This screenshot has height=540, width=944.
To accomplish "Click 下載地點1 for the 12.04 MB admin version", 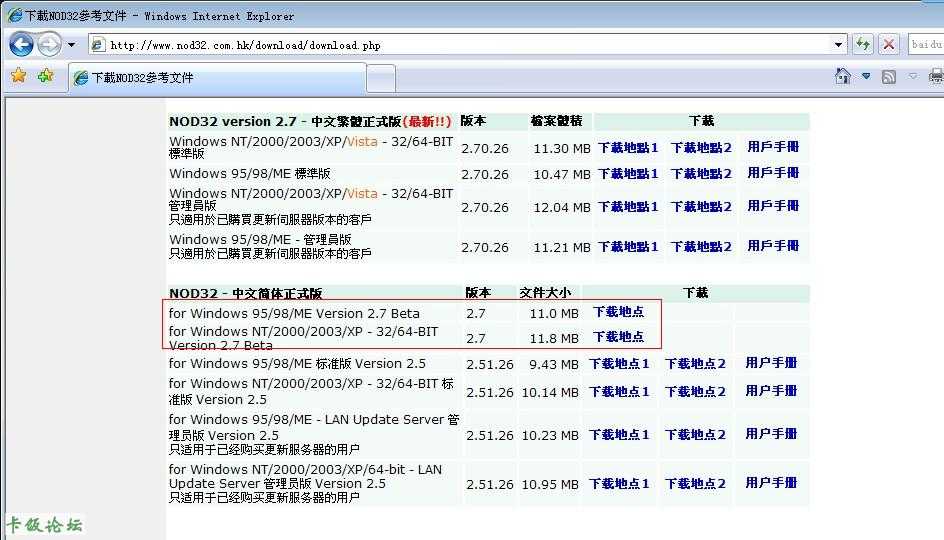I will 628,206.
